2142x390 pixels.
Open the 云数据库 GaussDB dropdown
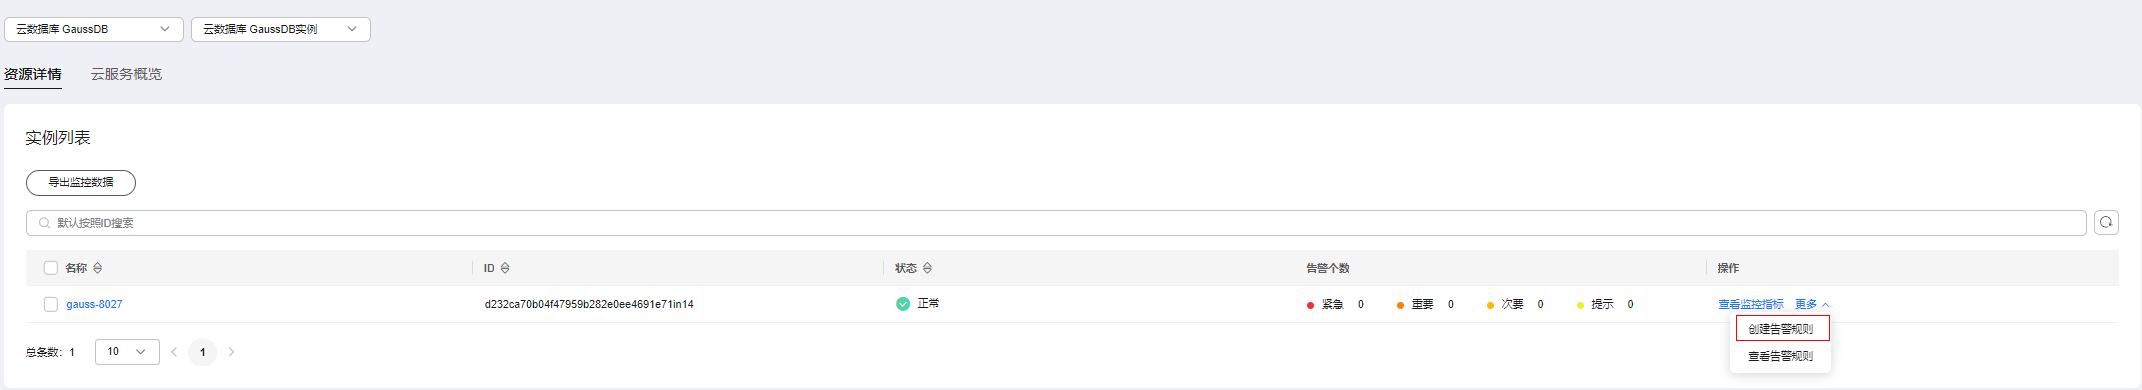tap(94, 29)
